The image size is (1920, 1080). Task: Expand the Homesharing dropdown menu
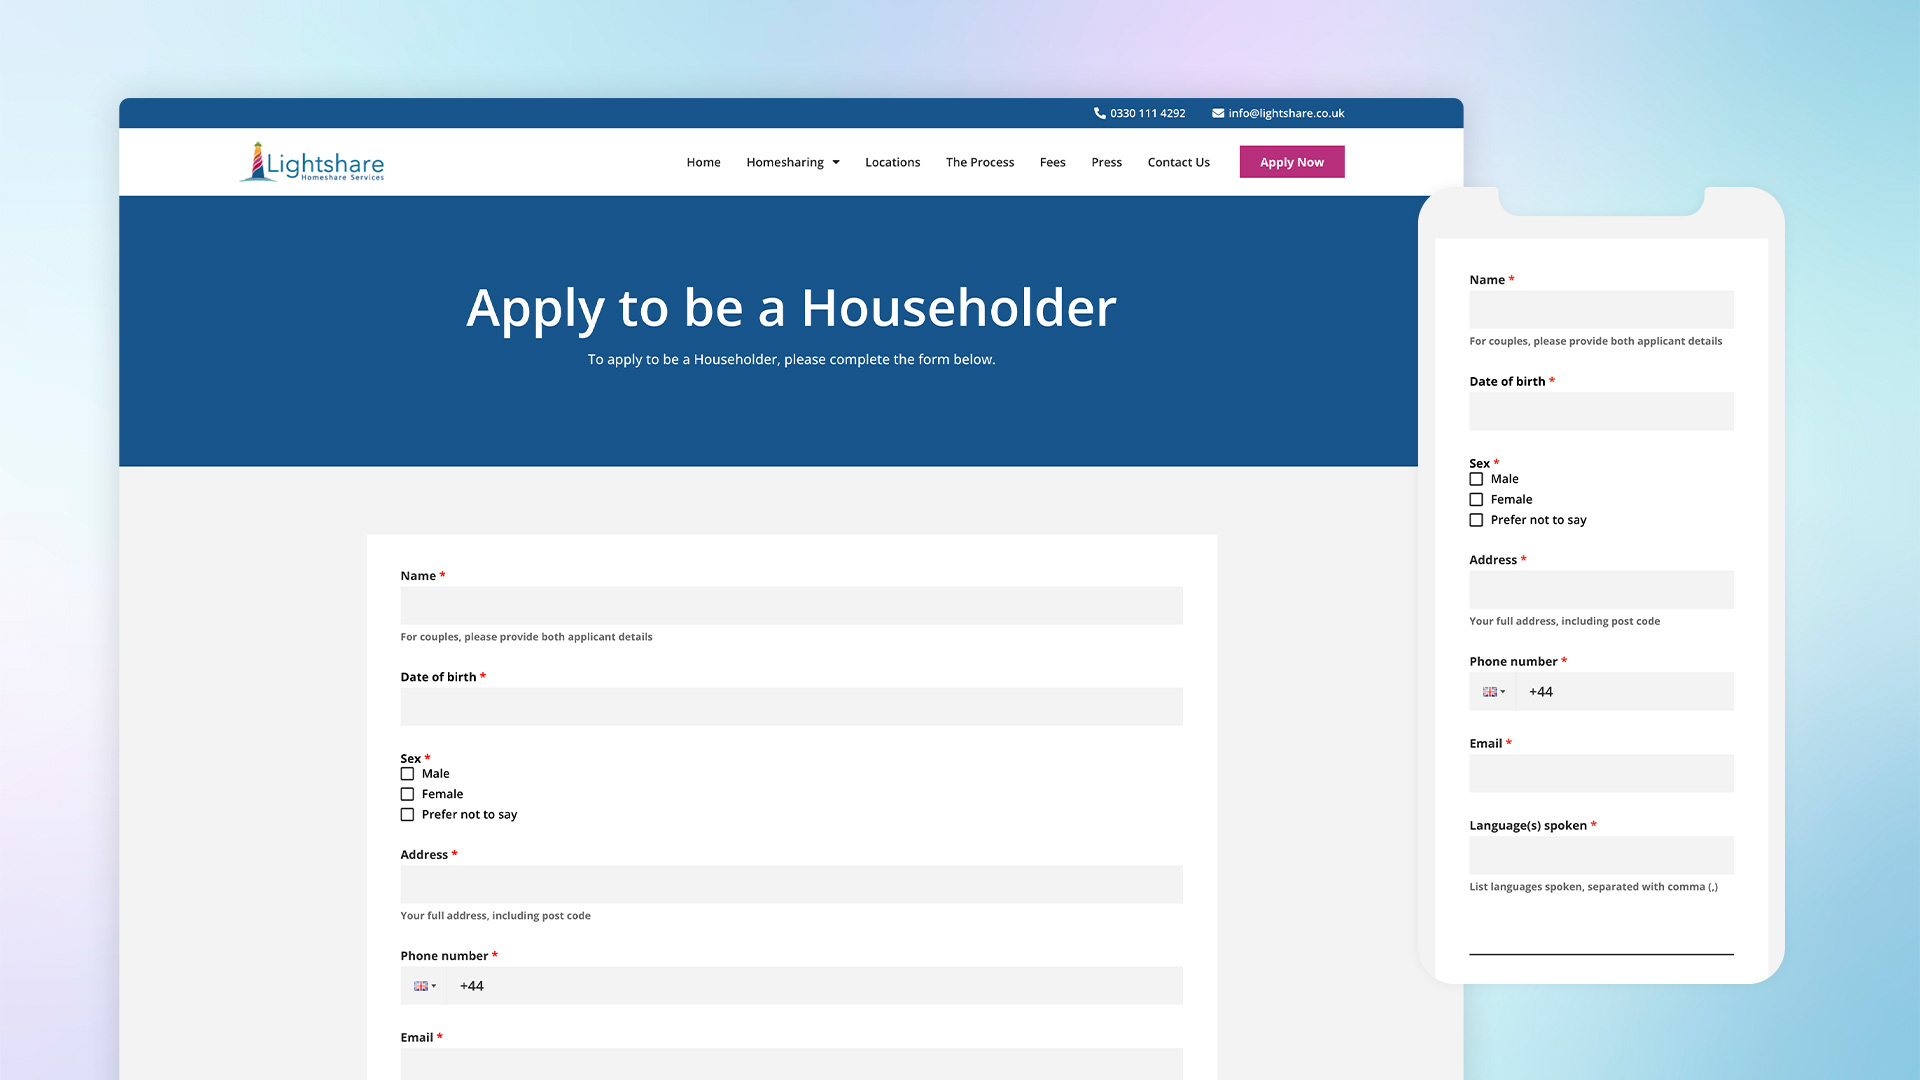tap(791, 161)
